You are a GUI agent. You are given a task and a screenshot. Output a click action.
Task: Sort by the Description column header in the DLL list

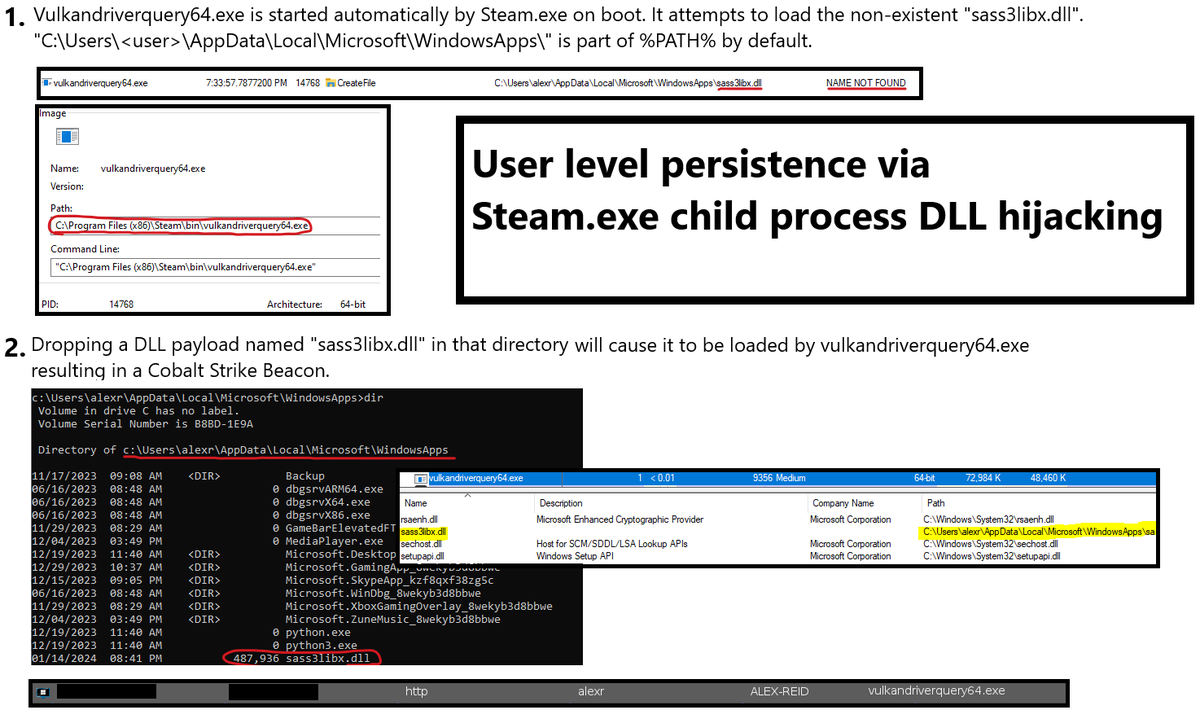point(561,503)
